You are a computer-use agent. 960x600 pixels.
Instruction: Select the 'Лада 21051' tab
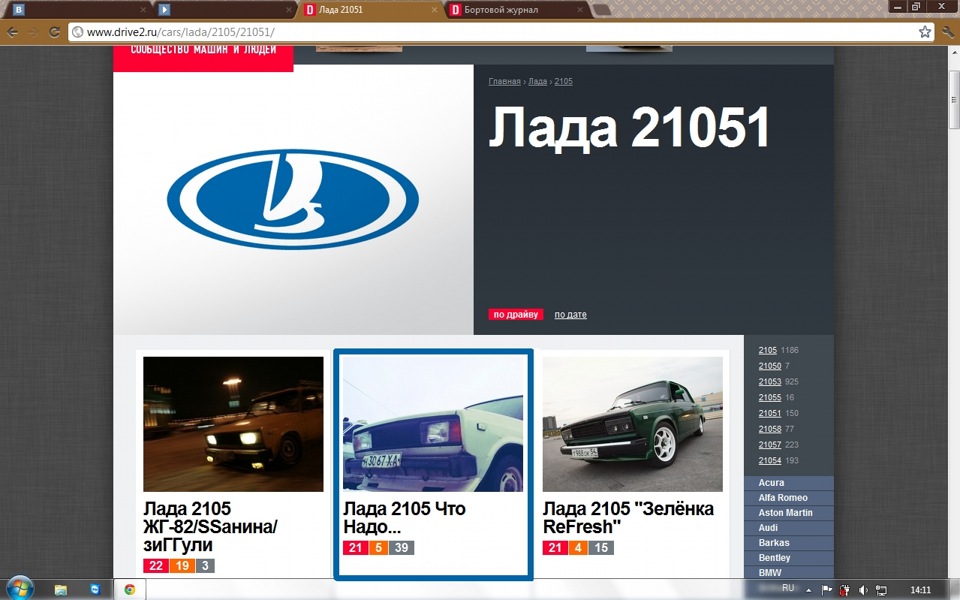coord(370,10)
